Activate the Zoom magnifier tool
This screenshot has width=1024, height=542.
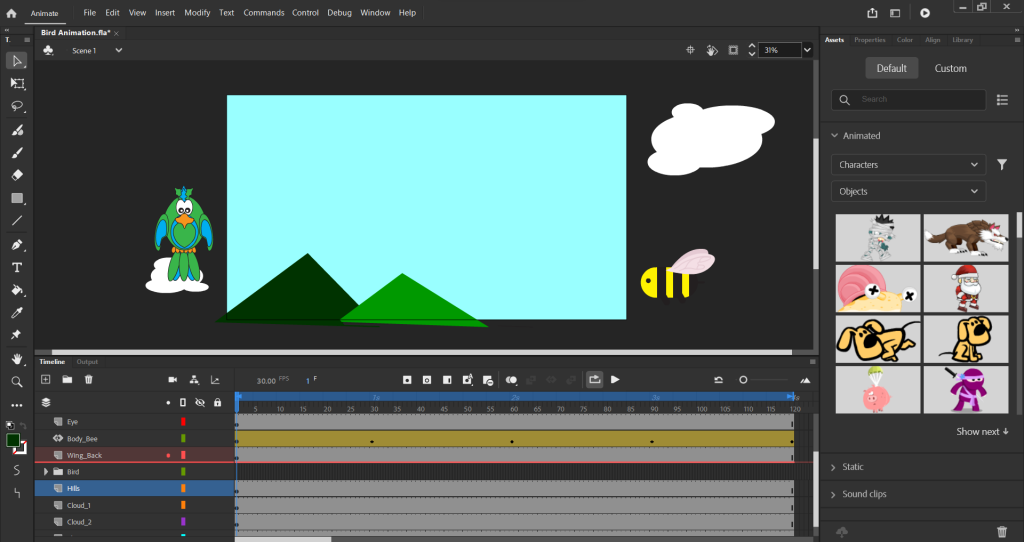tap(17, 382)
